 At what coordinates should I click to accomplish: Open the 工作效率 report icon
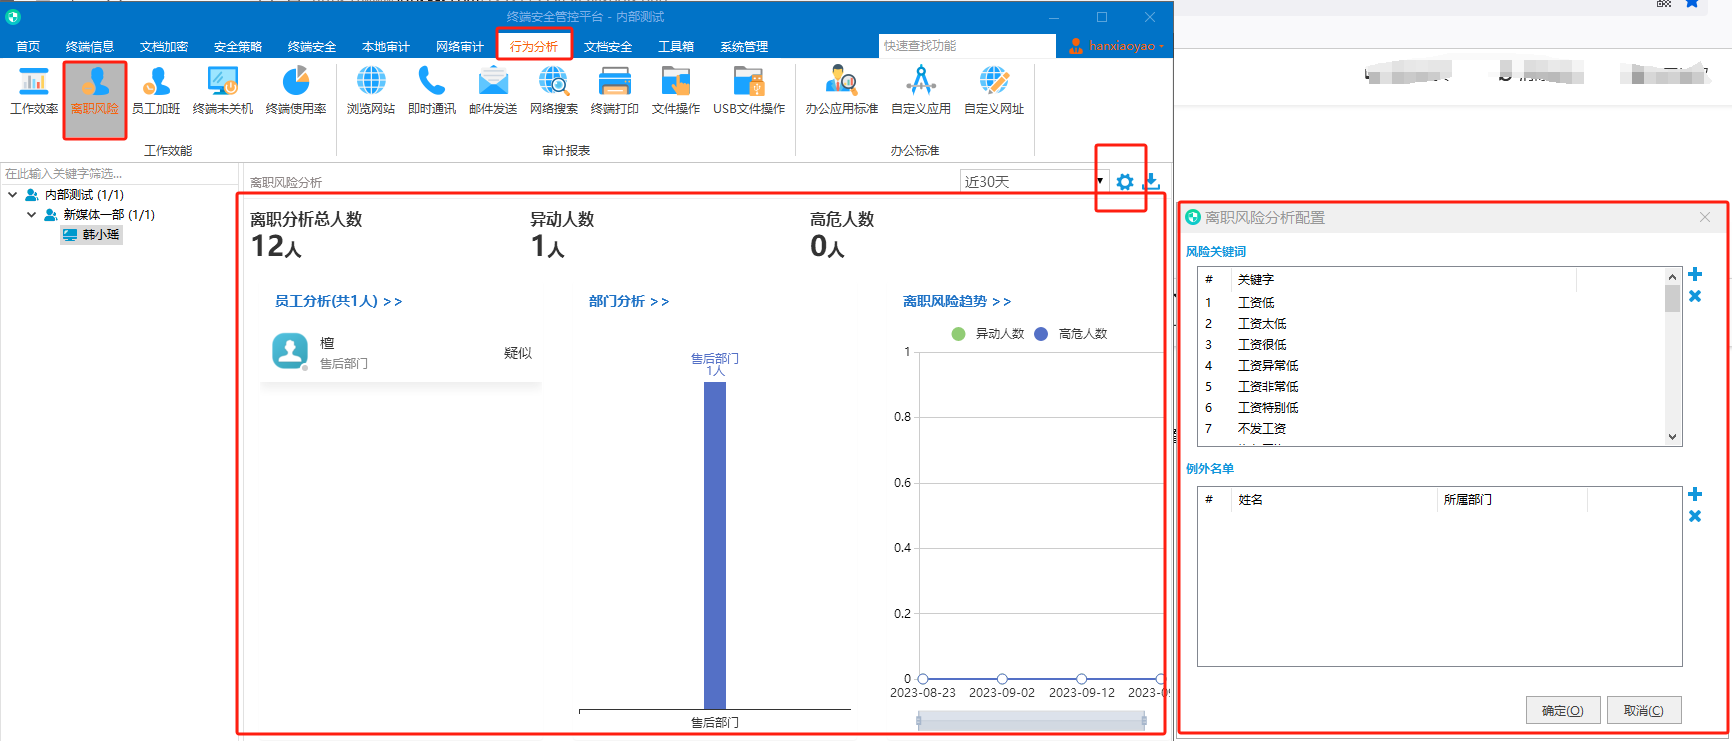click(34, 90)
